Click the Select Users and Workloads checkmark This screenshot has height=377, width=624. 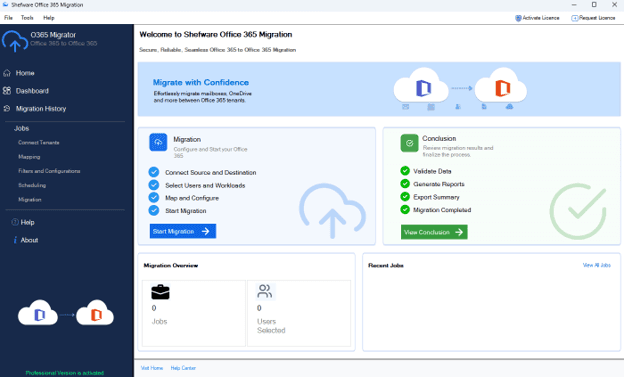[x=154, y=185]
